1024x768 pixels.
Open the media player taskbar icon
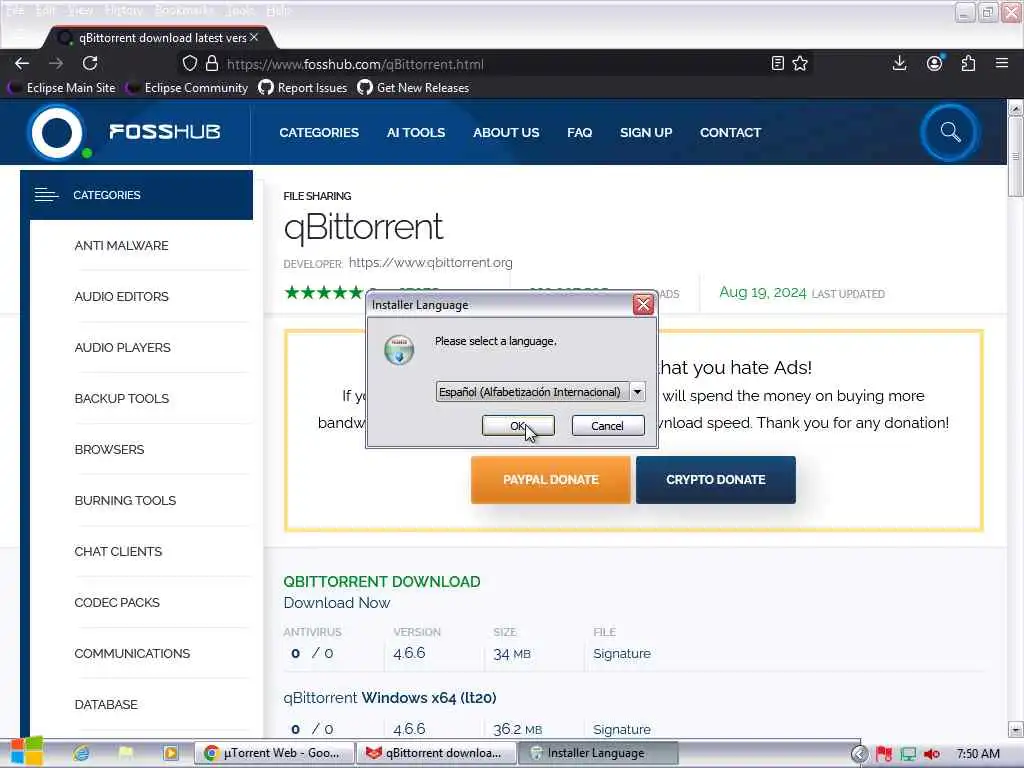[x=170, y=753]
